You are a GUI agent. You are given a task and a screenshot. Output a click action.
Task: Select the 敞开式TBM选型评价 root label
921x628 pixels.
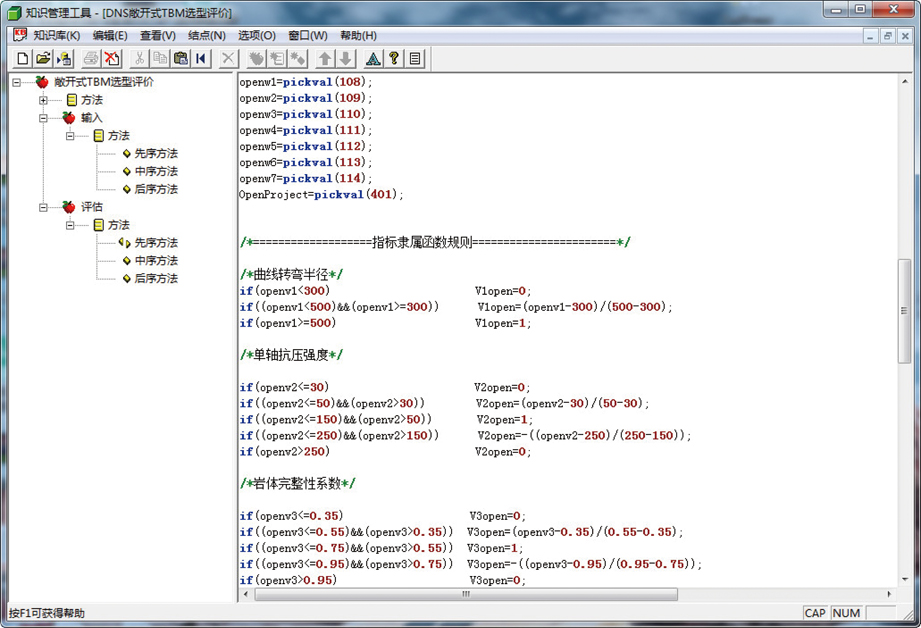pyautogui.click(x=104, y=82)
